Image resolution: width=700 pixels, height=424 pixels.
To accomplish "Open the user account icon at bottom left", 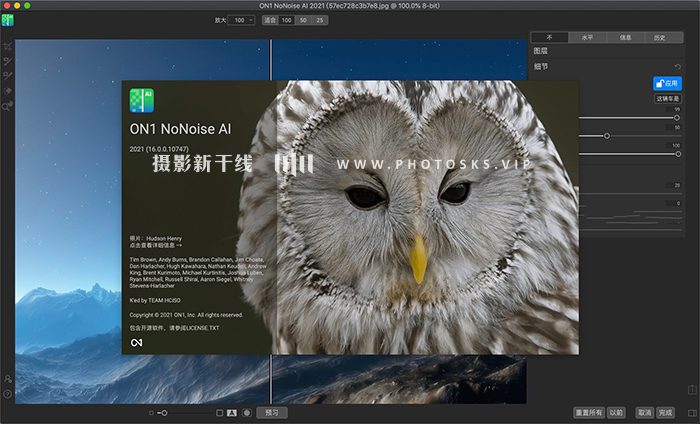I will [x=8, y=378].
